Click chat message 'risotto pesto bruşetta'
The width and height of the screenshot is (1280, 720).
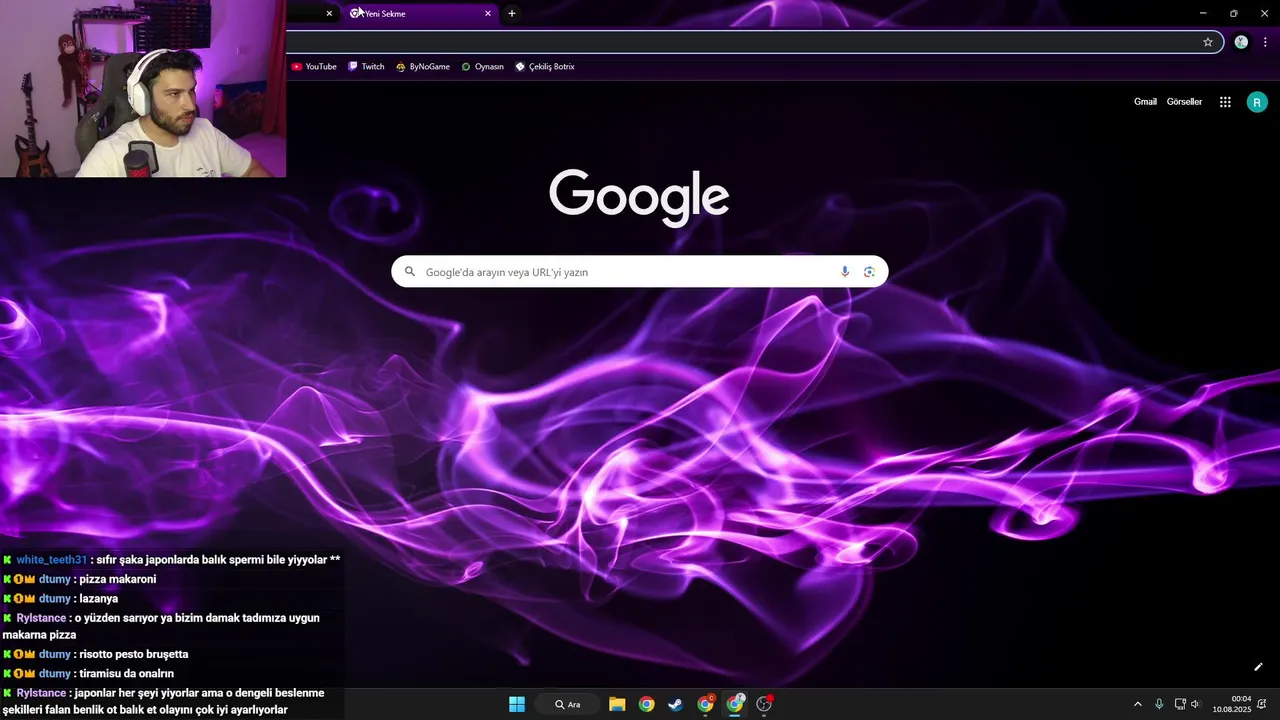coord(134,654)
